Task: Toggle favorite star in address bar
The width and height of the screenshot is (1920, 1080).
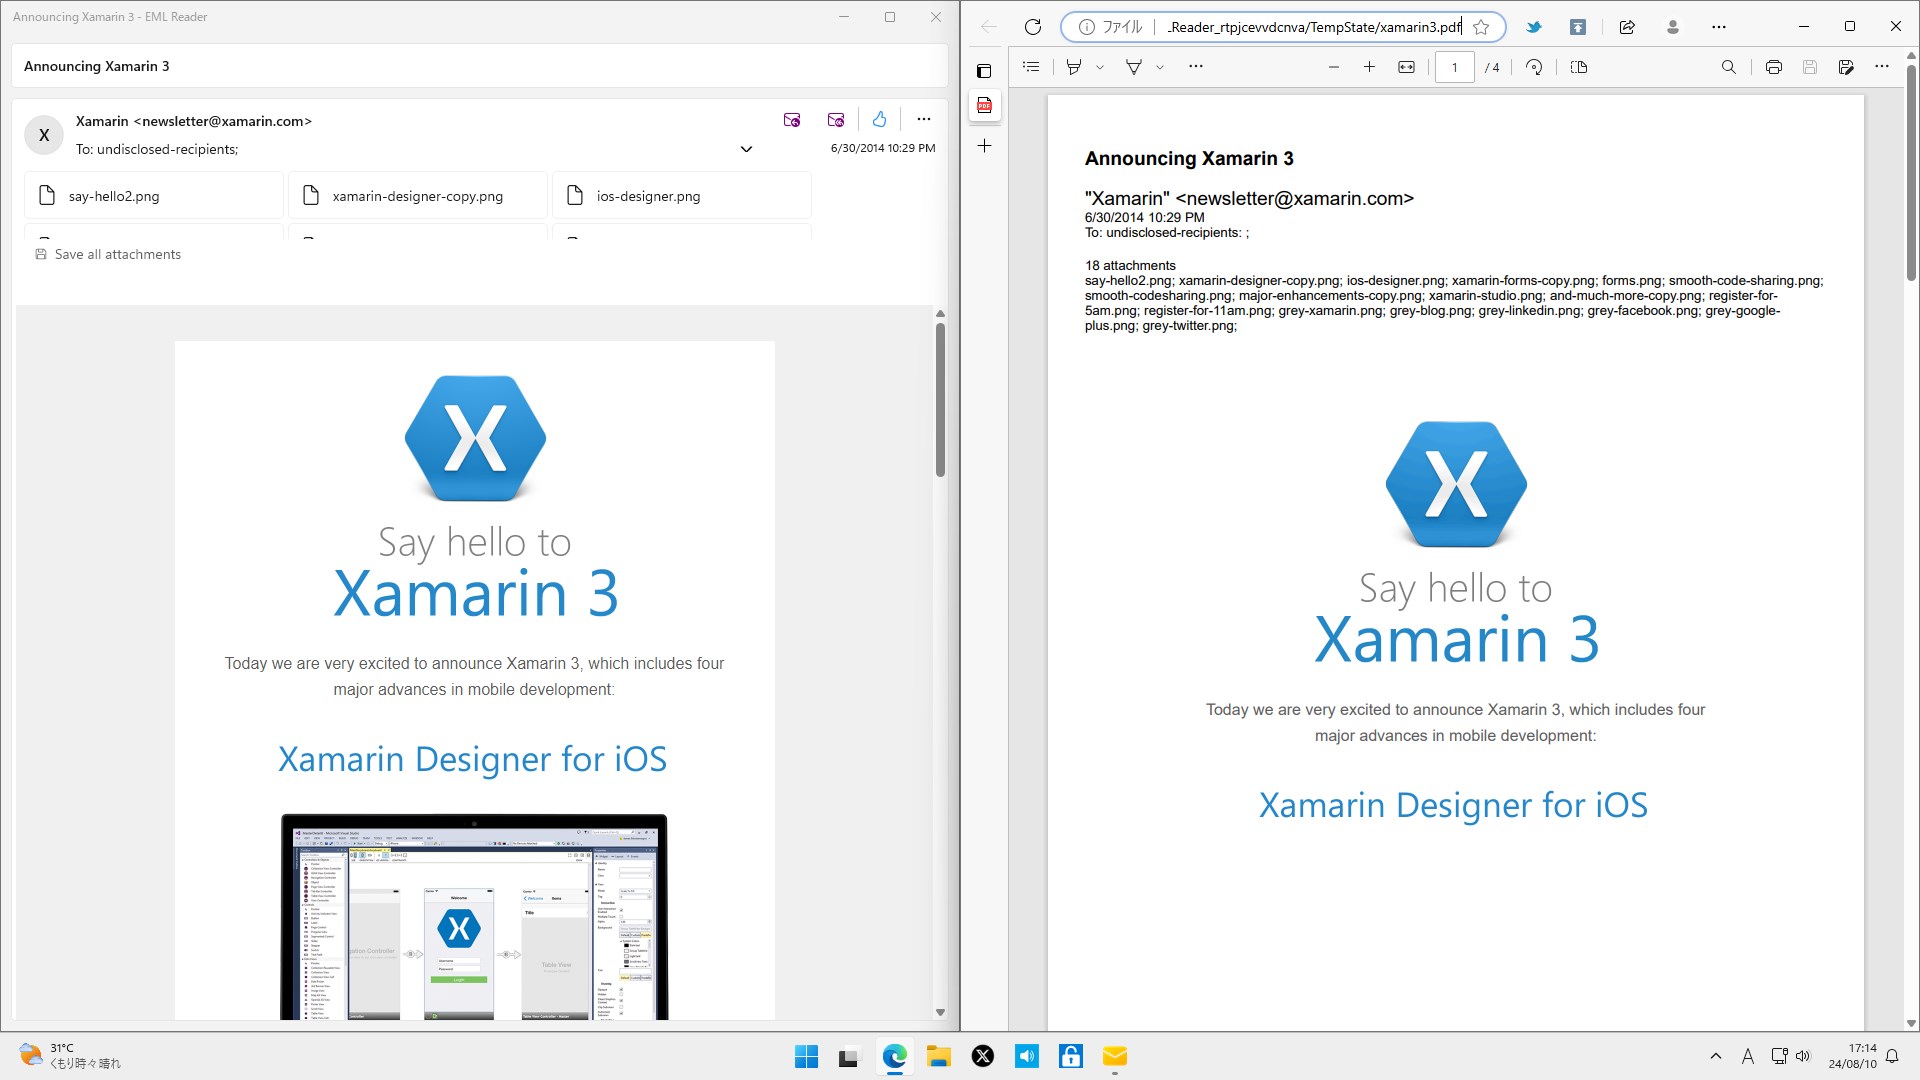Action: [x=1481, y=27]
